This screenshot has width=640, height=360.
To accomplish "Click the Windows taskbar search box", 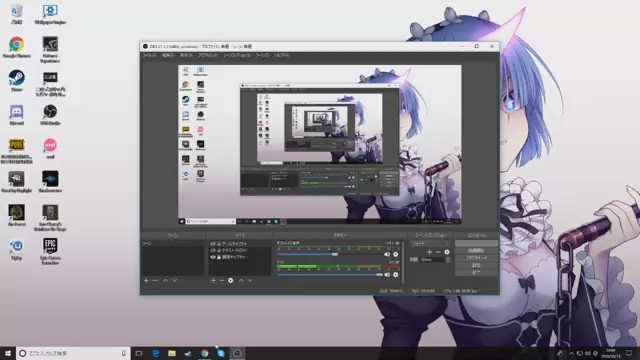I will click(x=73, y=353).
